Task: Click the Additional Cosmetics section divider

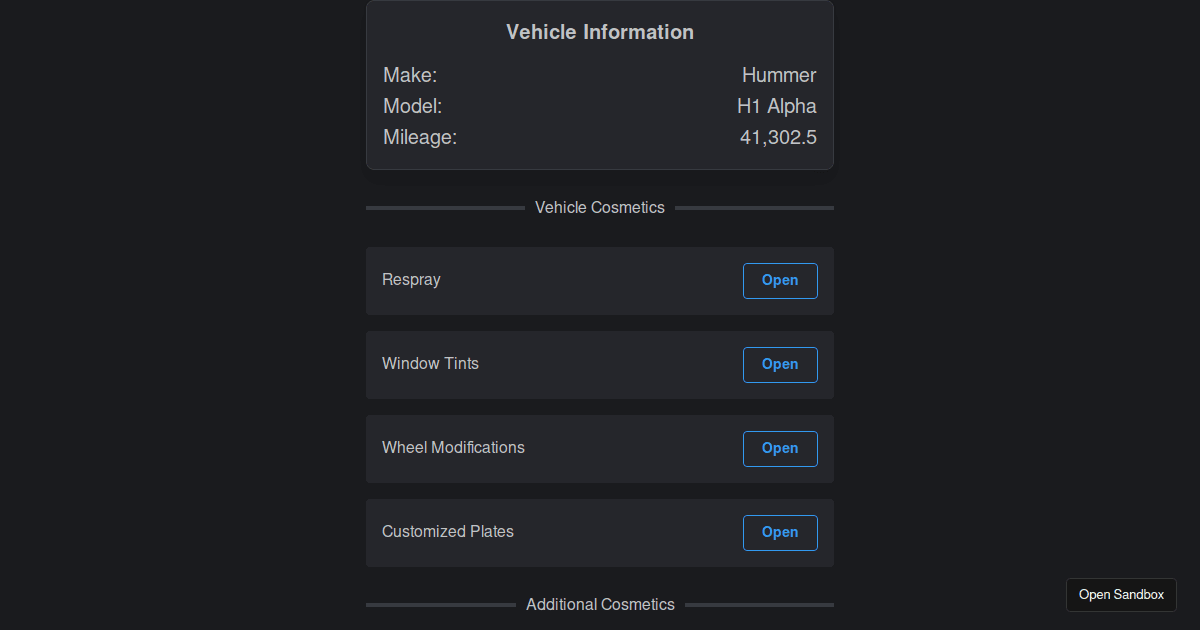Action: coord(600,605)
